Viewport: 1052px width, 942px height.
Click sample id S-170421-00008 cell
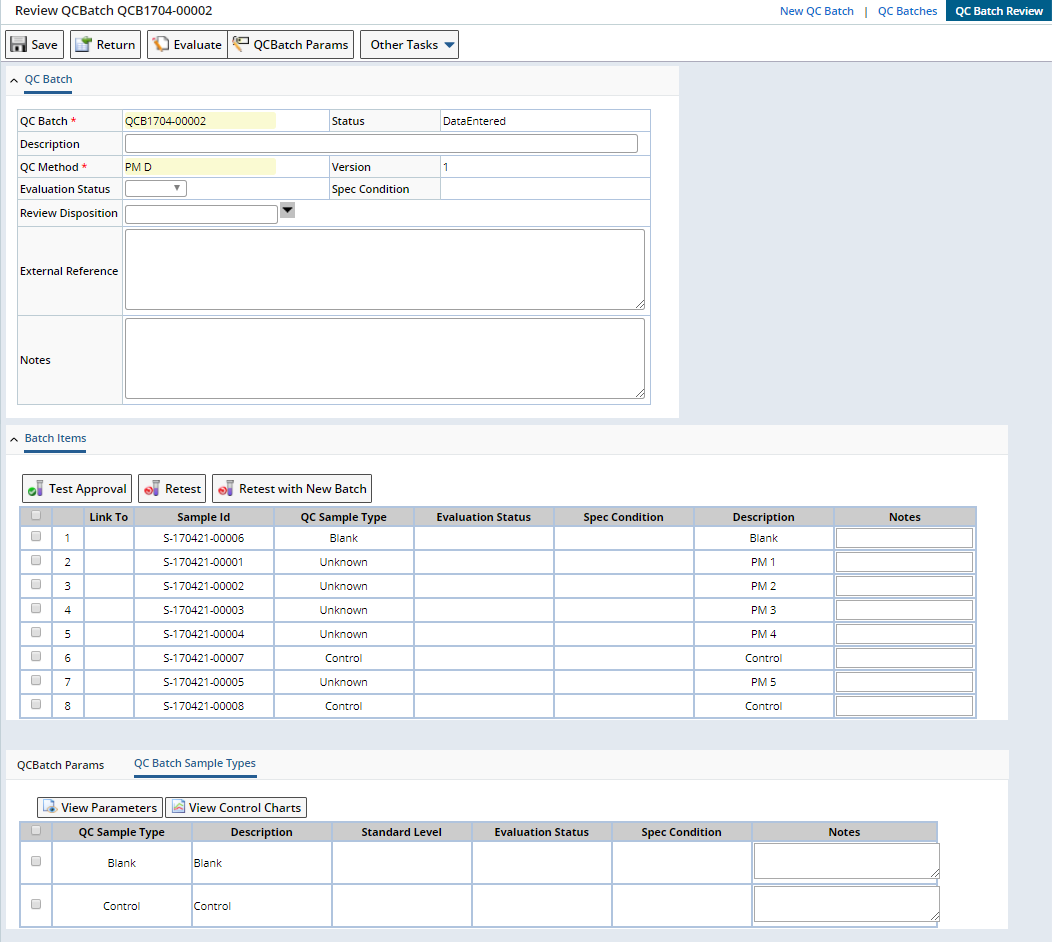pos(204,706)
